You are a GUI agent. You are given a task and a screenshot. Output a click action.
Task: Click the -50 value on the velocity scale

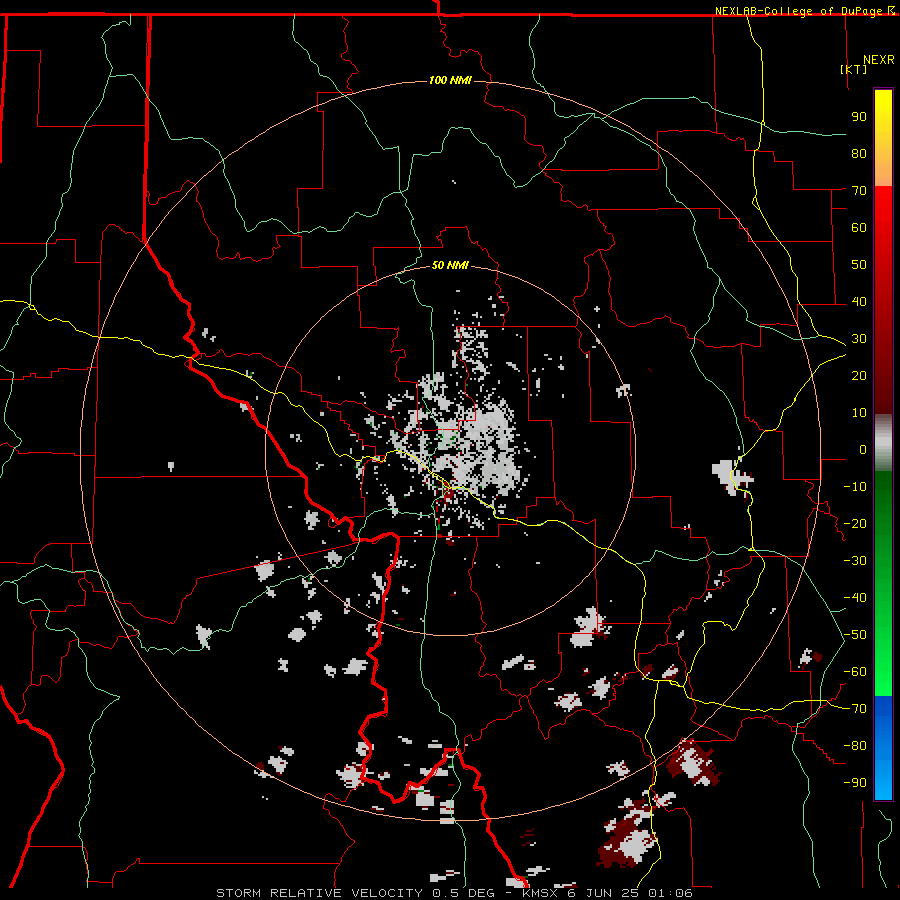pos(855,635)
